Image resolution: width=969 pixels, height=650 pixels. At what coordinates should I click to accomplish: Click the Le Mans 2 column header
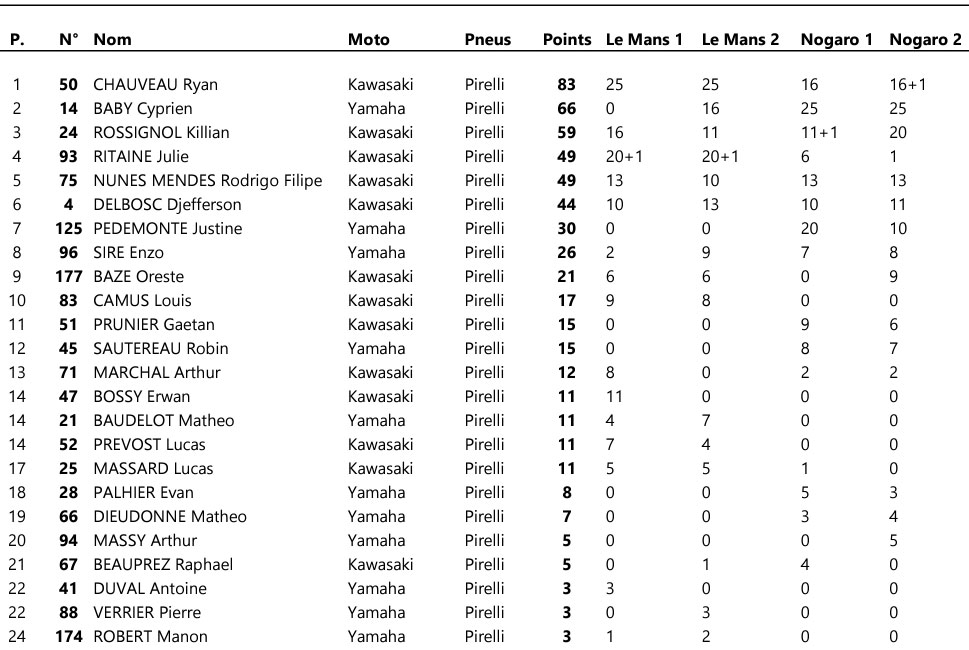740,40
